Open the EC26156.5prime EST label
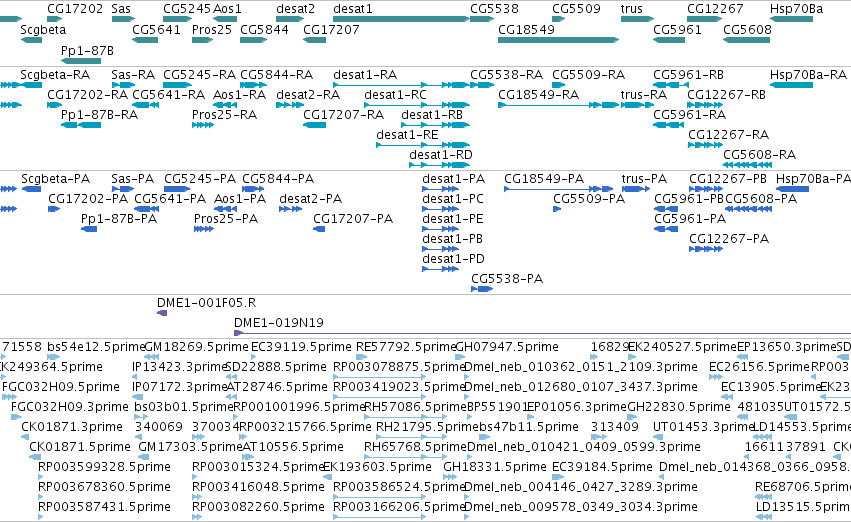The height and width of the screenshot is (522, 851). [x=759, y=367]
